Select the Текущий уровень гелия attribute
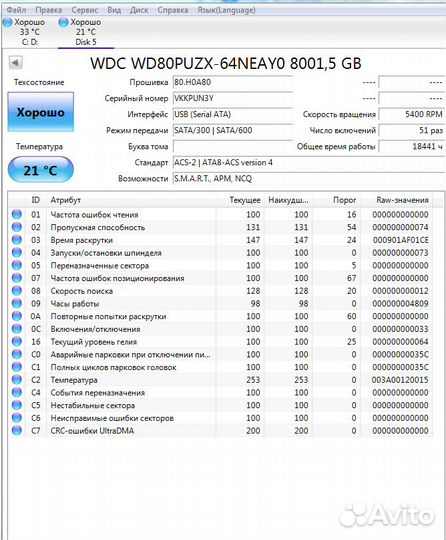The image size is (446, 540). point(94,342)
